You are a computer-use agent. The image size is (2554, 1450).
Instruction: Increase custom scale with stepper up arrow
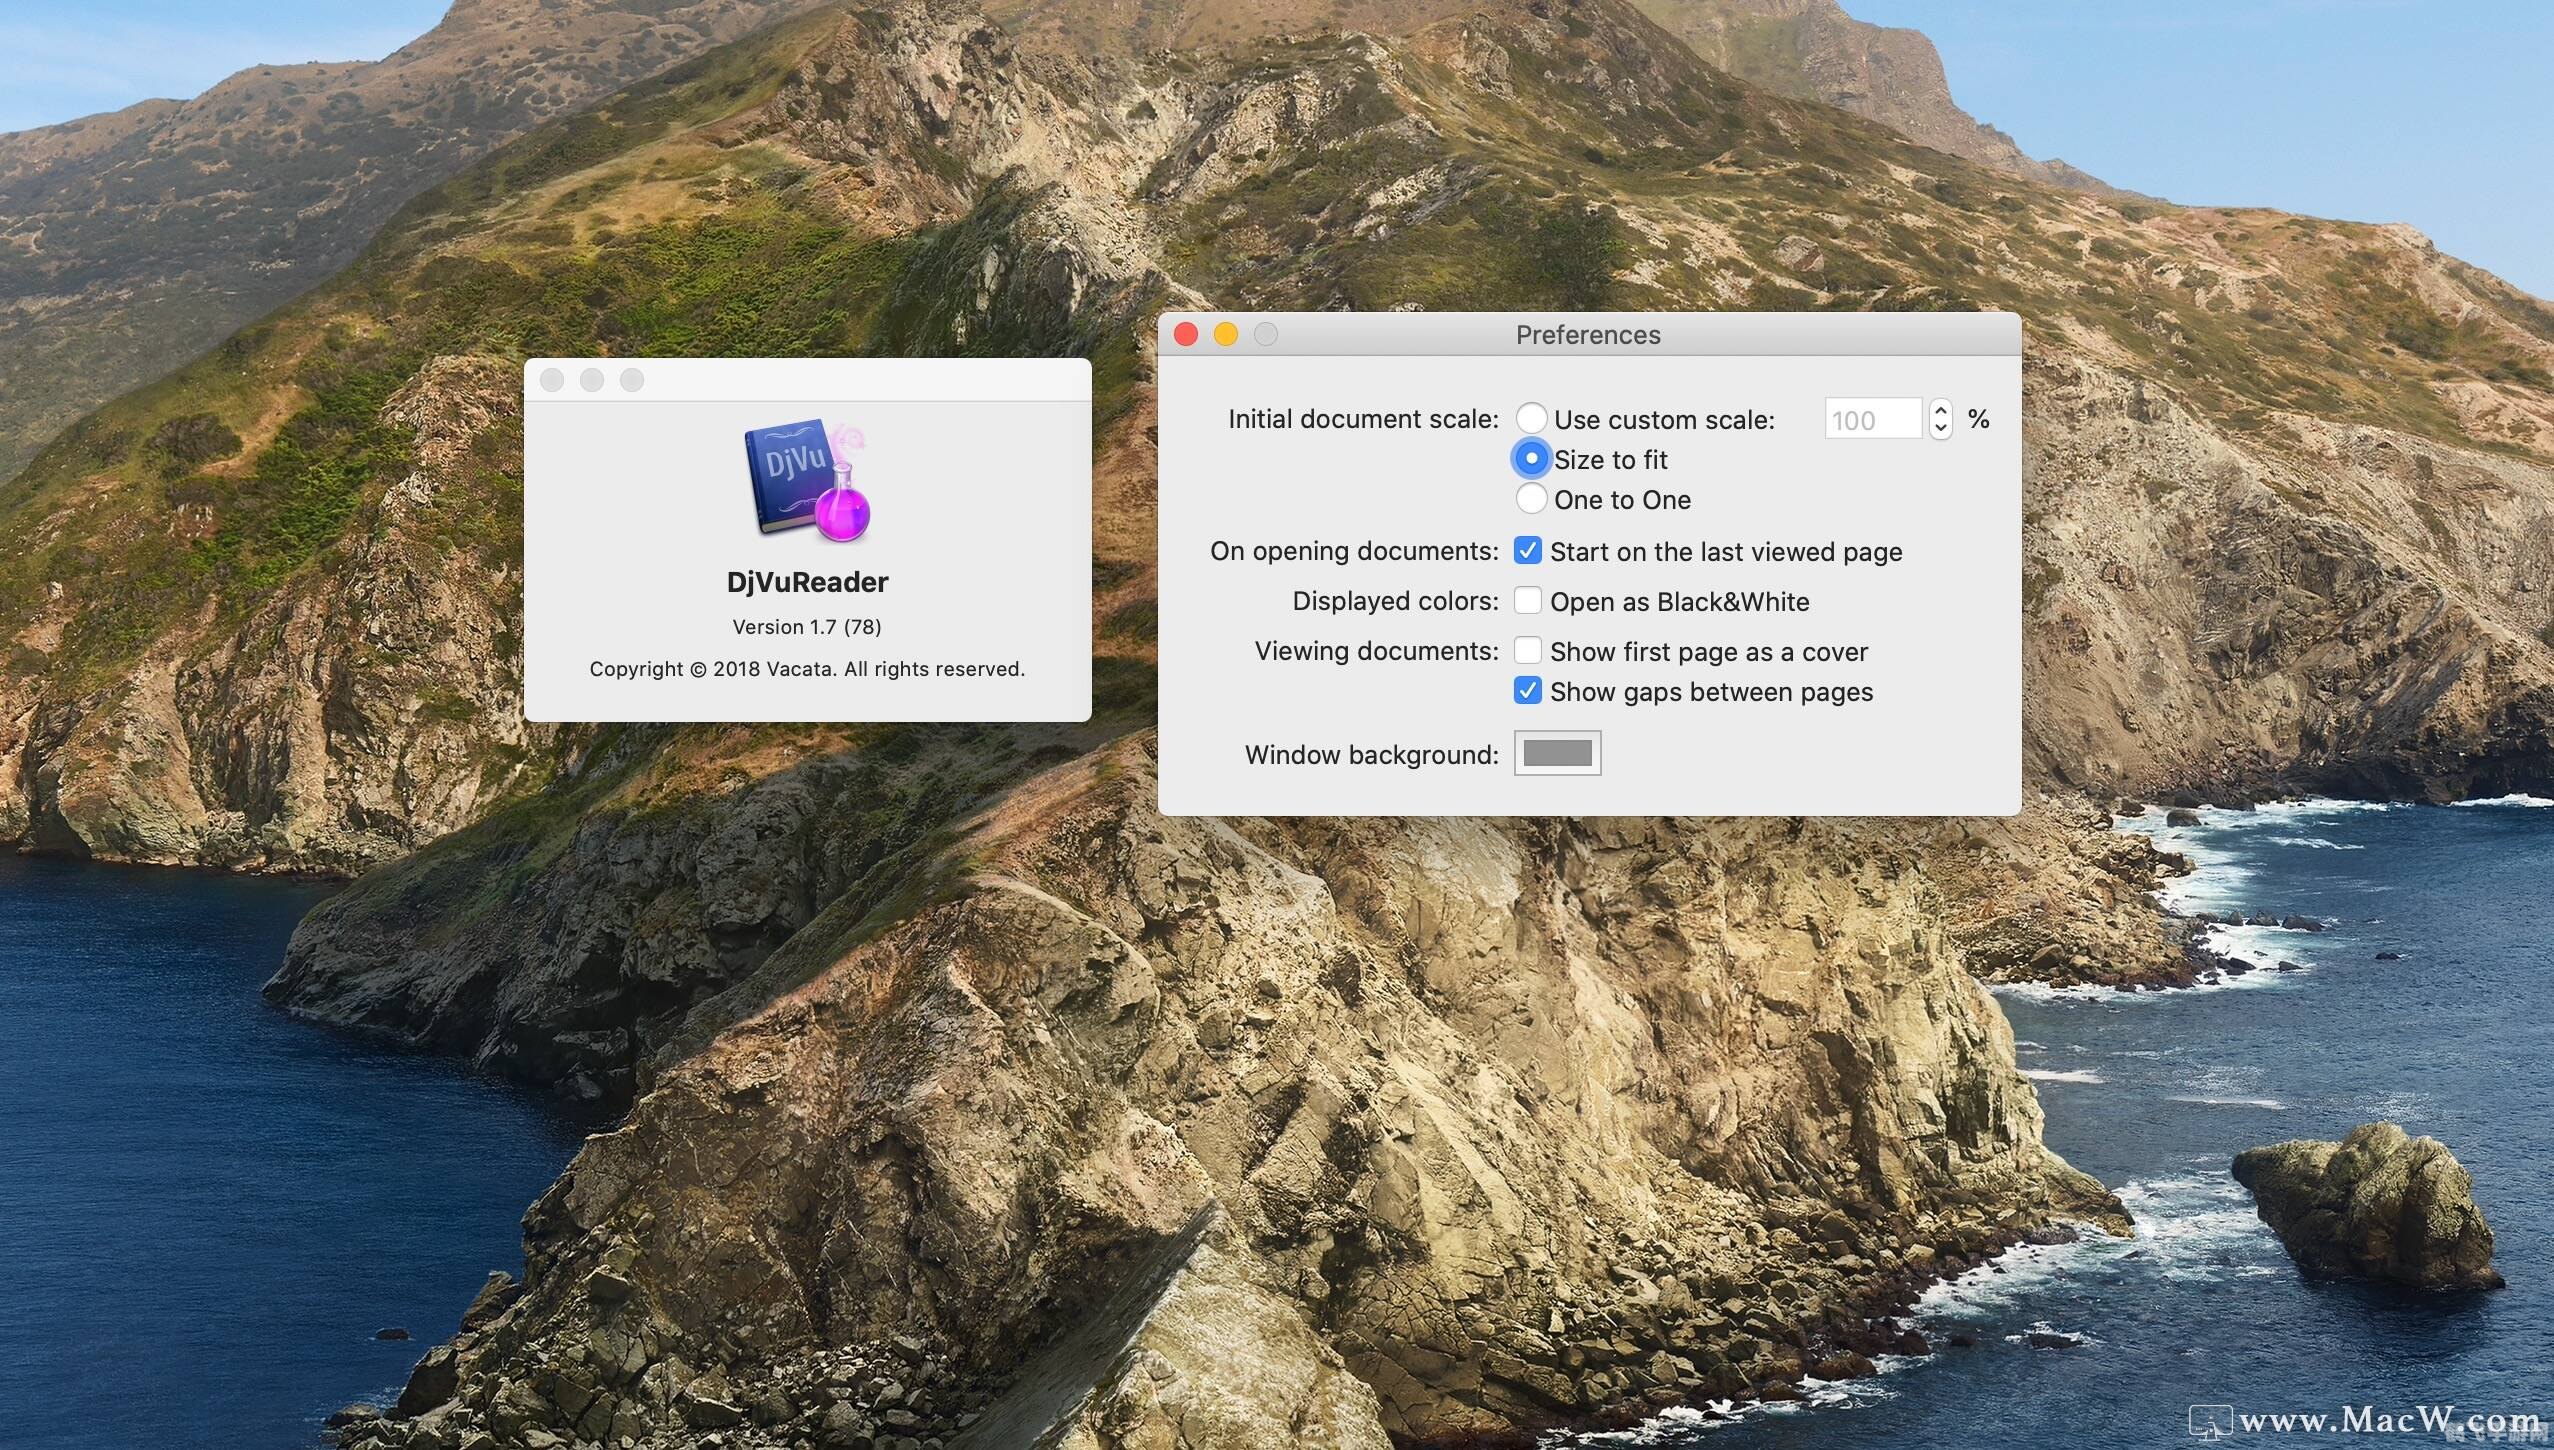(1941, 410)
